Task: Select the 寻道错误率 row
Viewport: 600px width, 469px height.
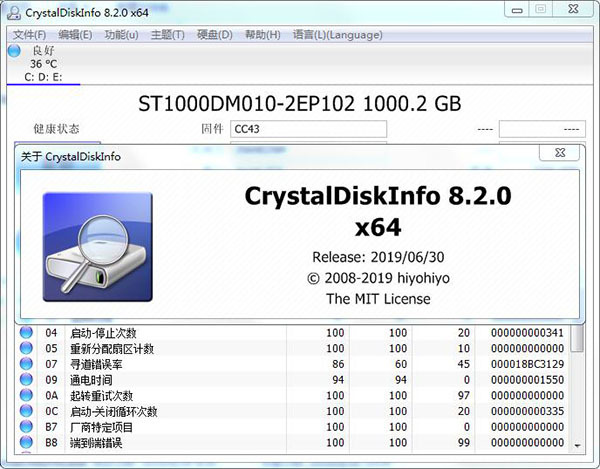Action: pyautogui.click(x=292, y=364)
